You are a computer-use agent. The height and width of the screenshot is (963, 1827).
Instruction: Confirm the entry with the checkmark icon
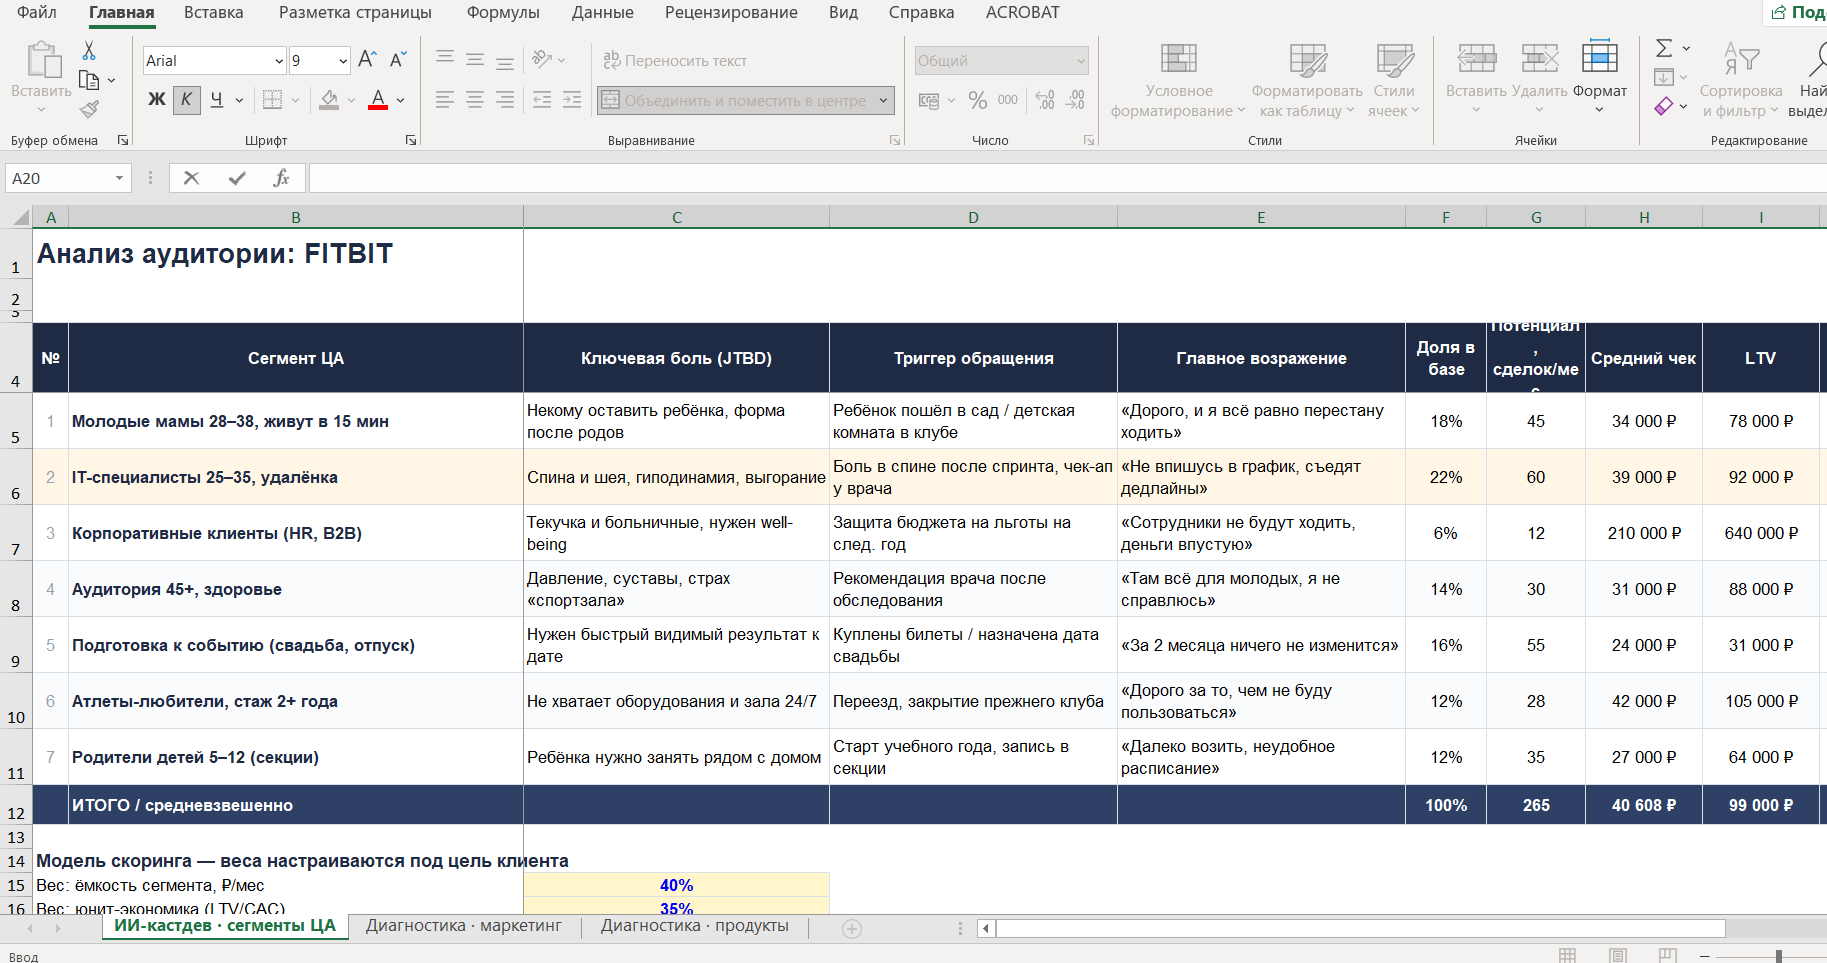tap(237, 178)
